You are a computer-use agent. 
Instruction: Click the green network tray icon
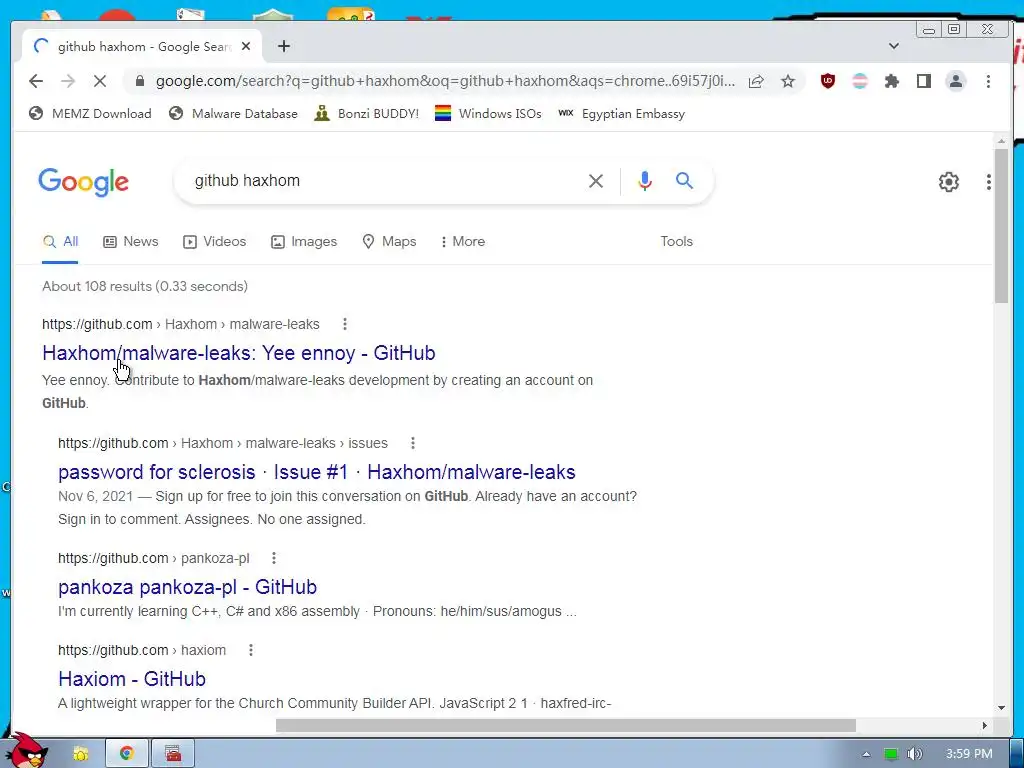point(891,754)
